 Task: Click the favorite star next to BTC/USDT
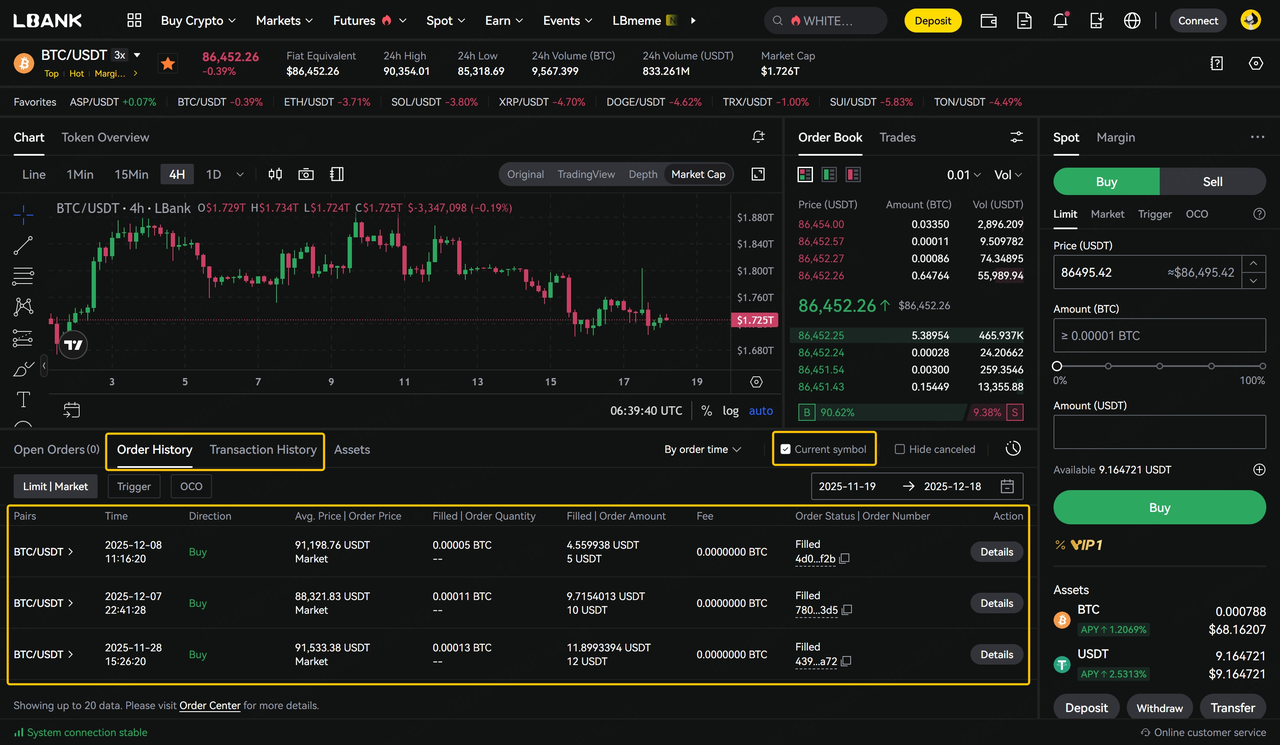(168, 63)
